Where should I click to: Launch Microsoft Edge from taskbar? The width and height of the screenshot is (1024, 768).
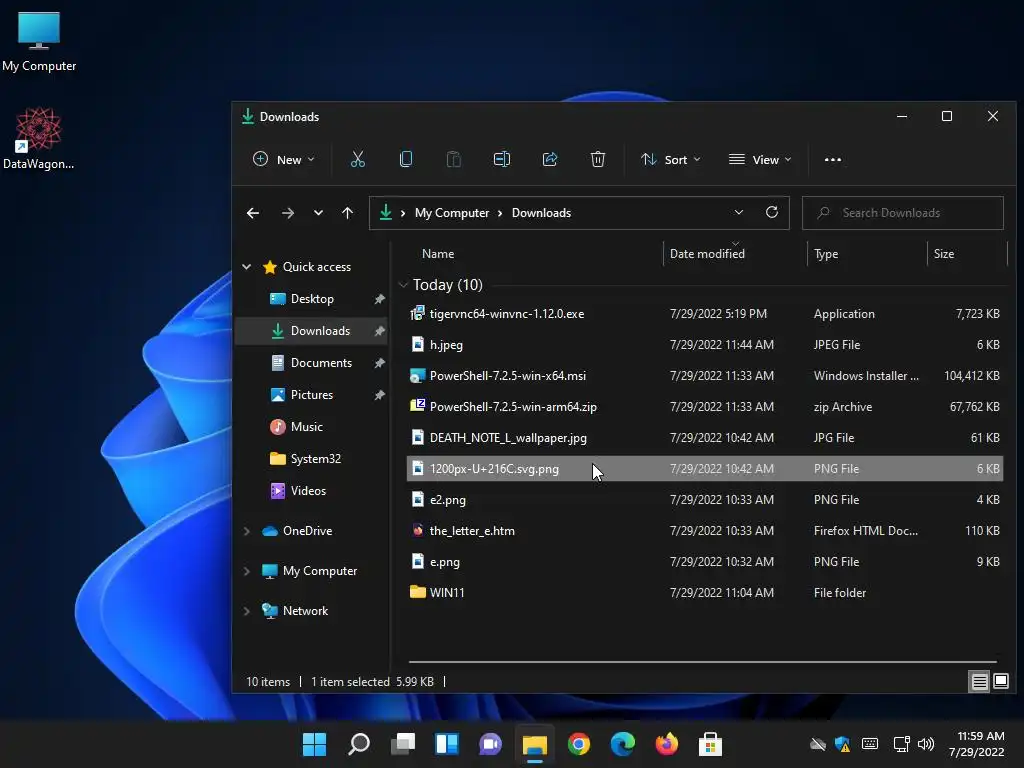pyautogui.click(x=622, y=744)
